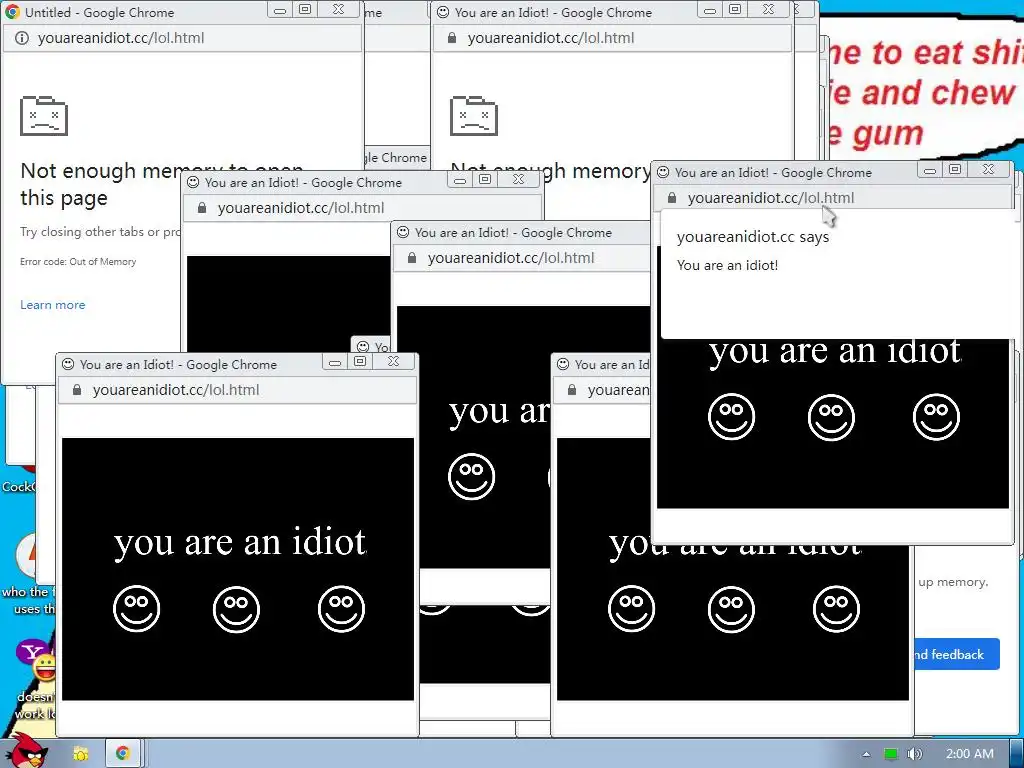Click lock icon in the crashed 'You are an Idiot!' window
This screenshot has height=768, width=1024.
click(x=451, y=38)
